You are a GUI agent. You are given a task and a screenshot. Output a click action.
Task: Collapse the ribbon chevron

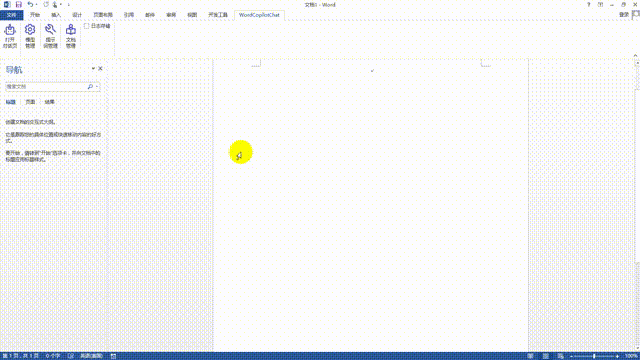point(635,56)
